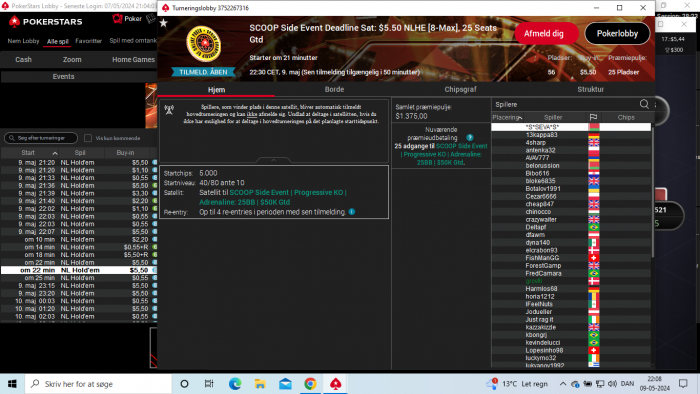The height and width of the screenshot is (394, 700).
Task: Sort players by Placering column
Action: coord(507,117)
